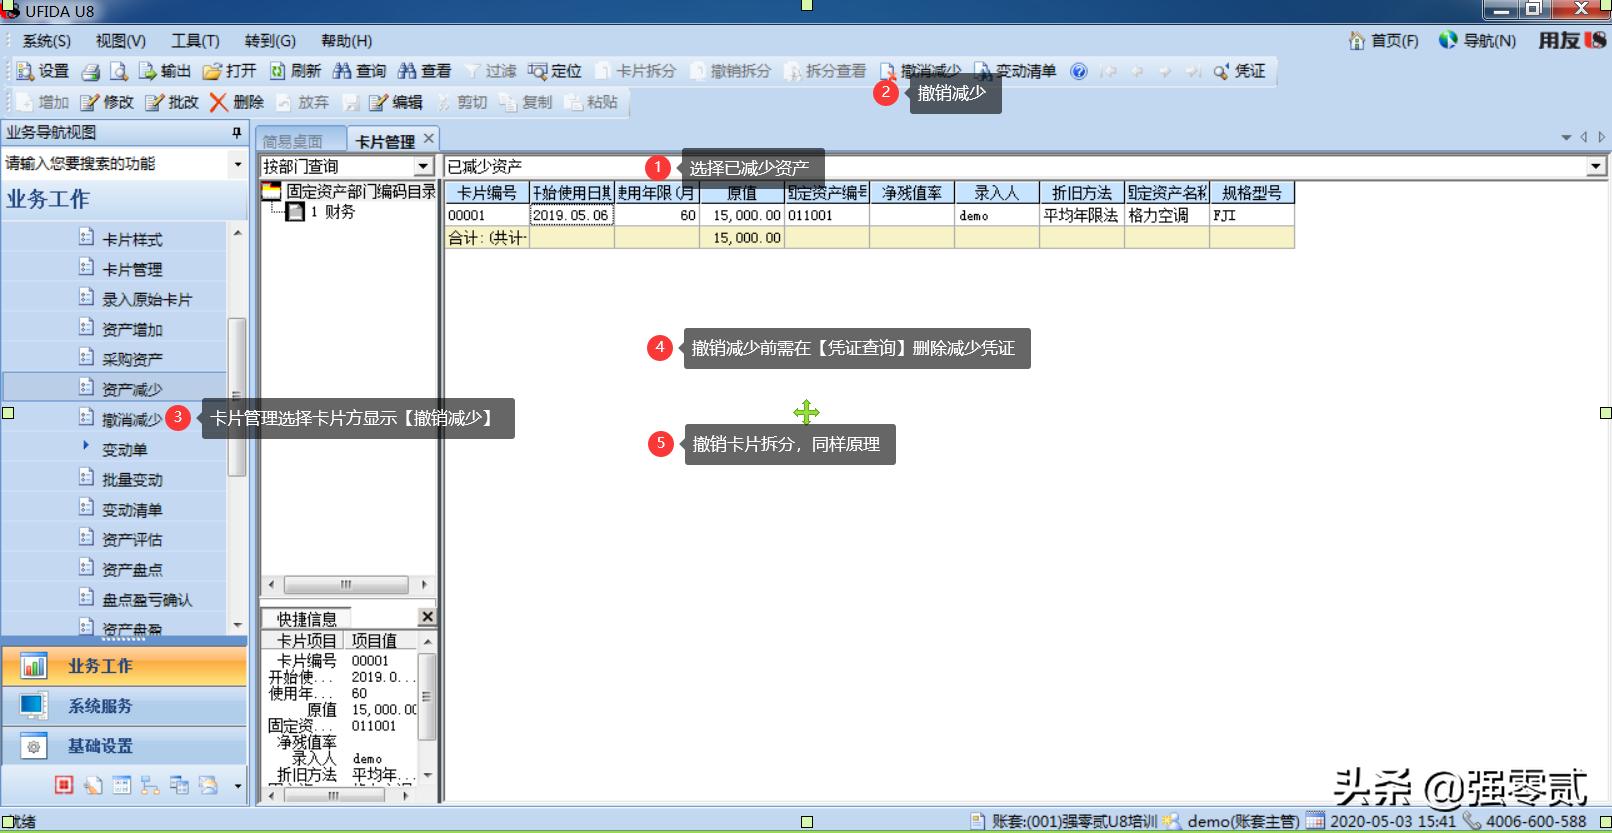Click the 快捷信息 vertical scrollbar thumb
This screenshot has height=833, width=1612.
point(427,696)
